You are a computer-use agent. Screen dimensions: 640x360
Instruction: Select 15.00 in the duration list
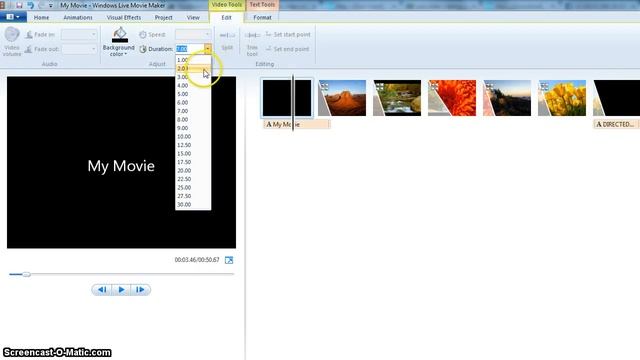click(x=193, y=154)
